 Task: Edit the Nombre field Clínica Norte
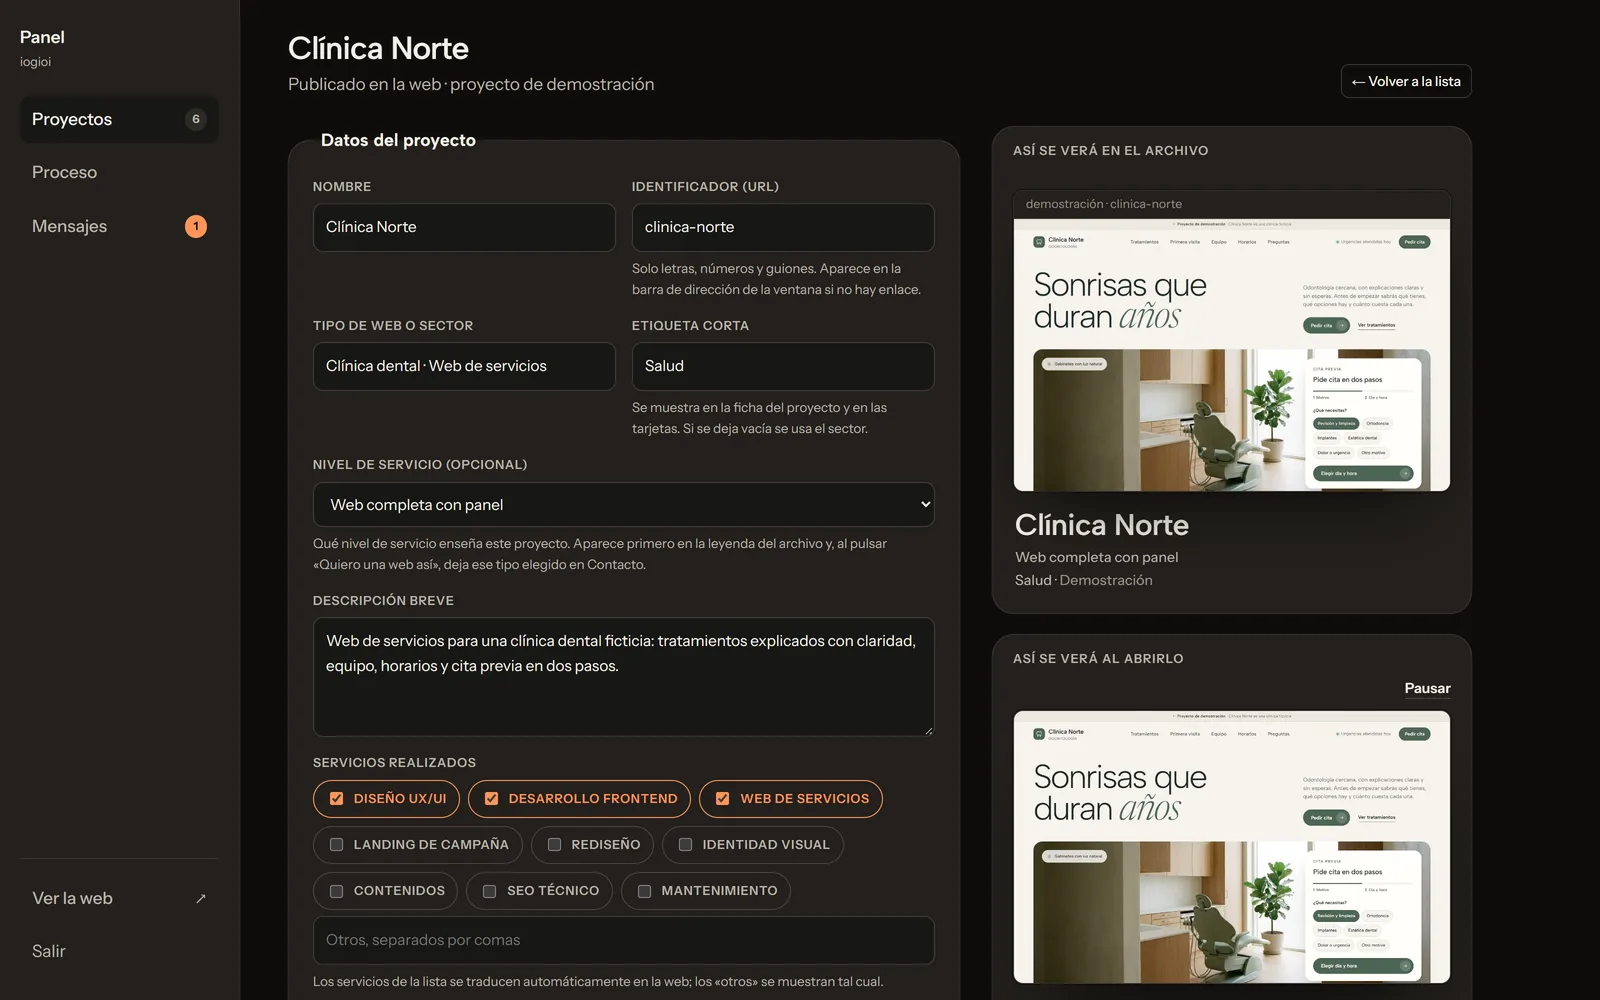pos(464,227)
